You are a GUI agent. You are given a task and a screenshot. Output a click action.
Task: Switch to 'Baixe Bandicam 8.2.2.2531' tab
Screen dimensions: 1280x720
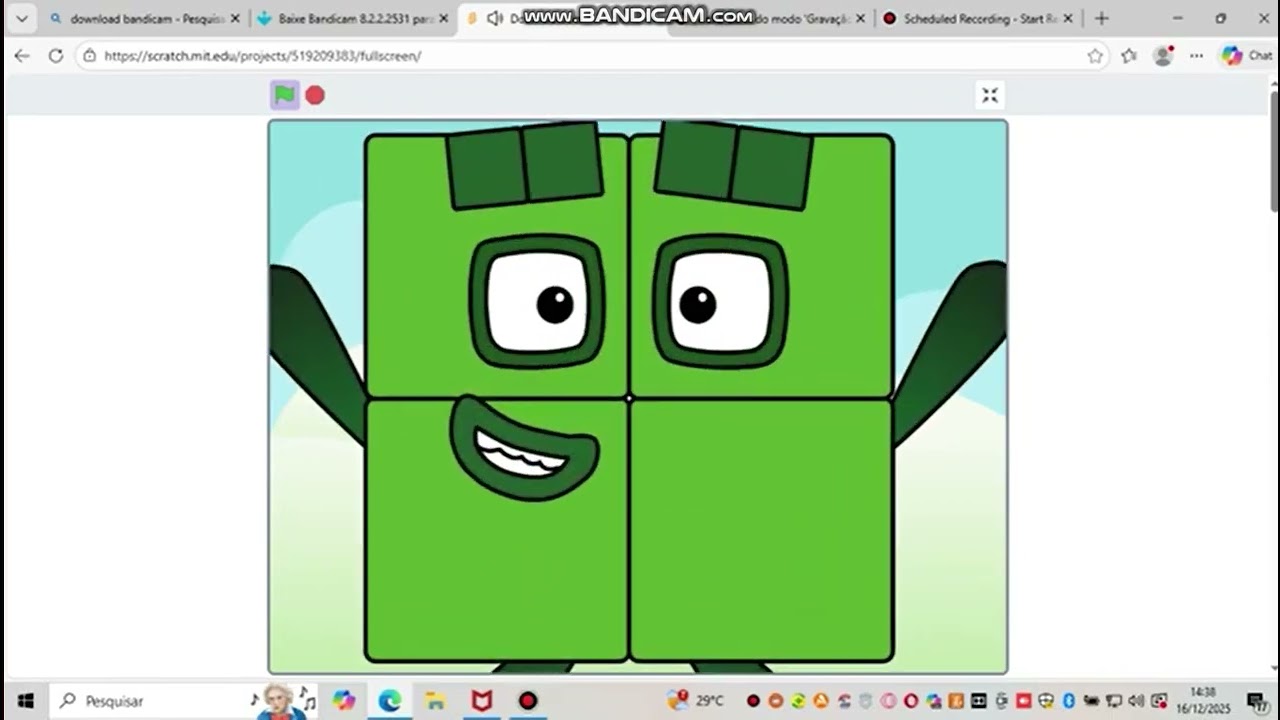click(345, 19)
